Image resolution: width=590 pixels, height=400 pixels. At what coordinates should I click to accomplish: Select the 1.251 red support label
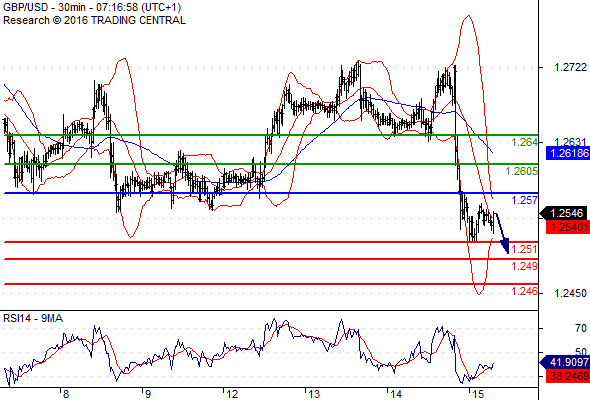click(524, 249)
